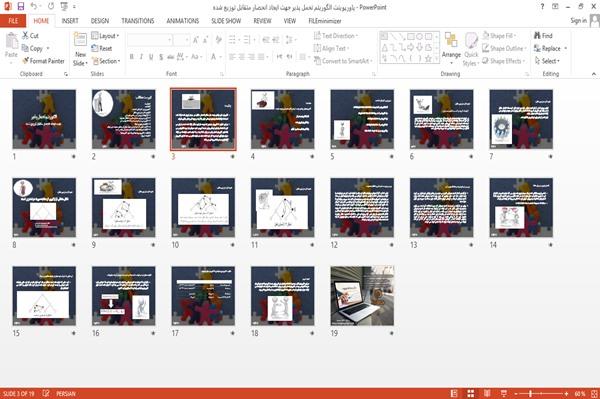This screenshot has height=399, width=600.
Task: Open the Font name combo box
Action: click(149, 40)
